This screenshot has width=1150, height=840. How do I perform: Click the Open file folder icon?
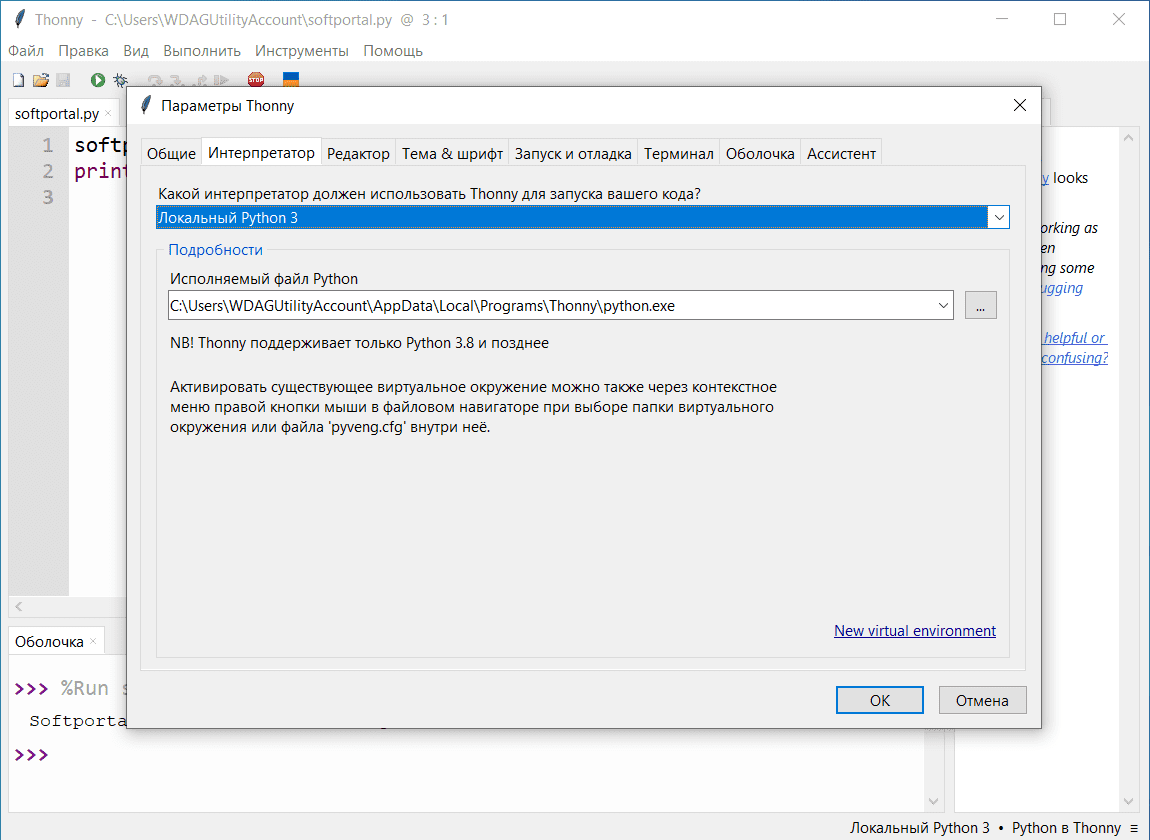click(x=40, y=80)
